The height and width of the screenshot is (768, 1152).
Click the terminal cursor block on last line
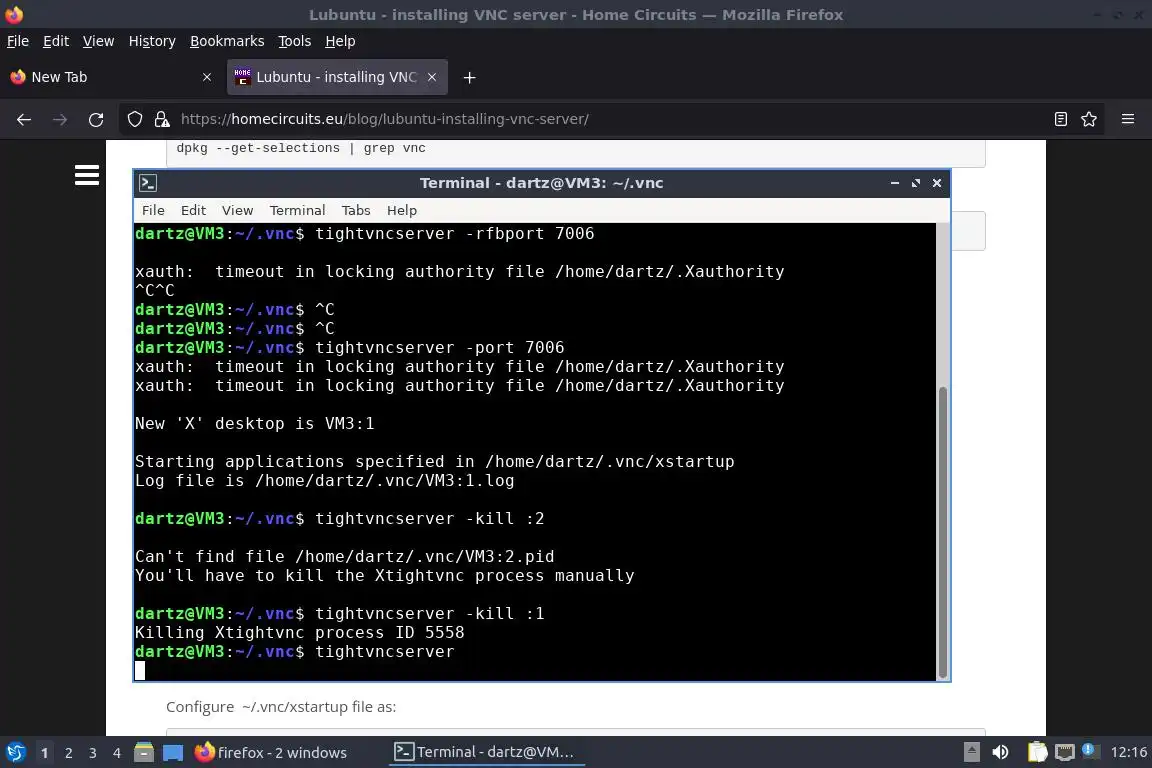[140, 670]
